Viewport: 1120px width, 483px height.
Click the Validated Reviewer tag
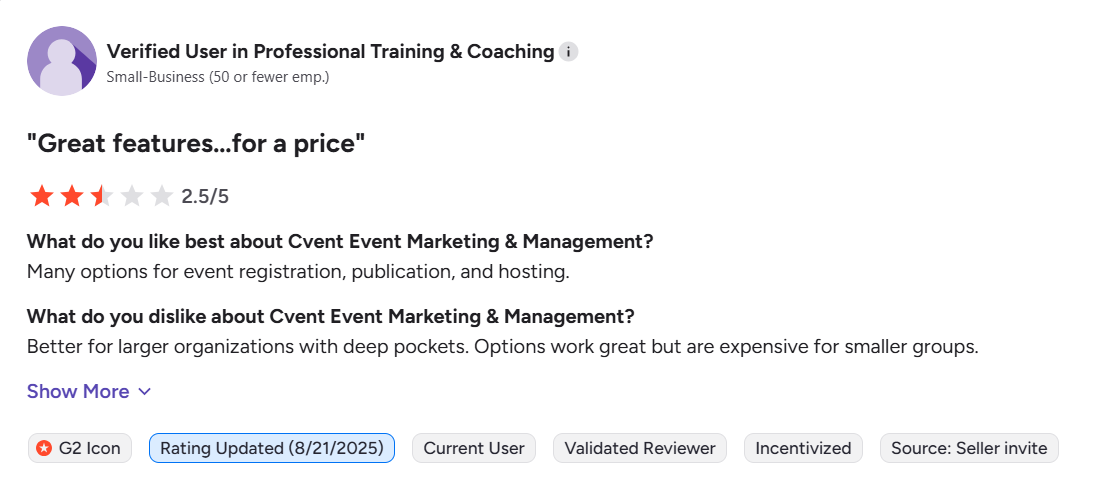(x=640, y=448)
